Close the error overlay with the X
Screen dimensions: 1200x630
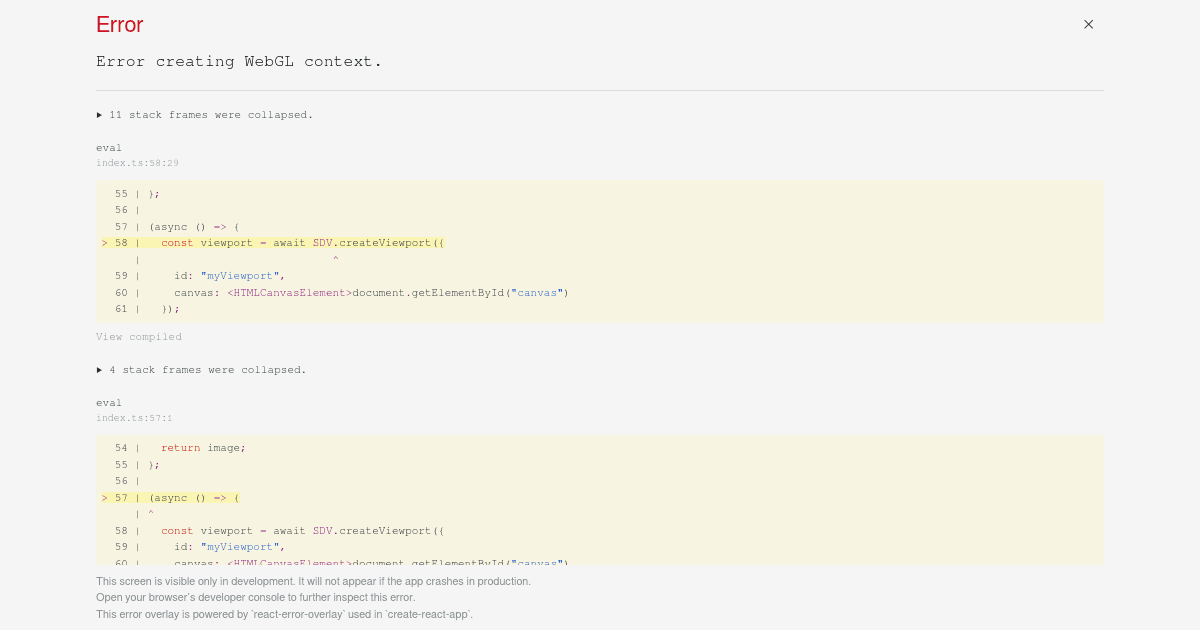[1088, 24]
